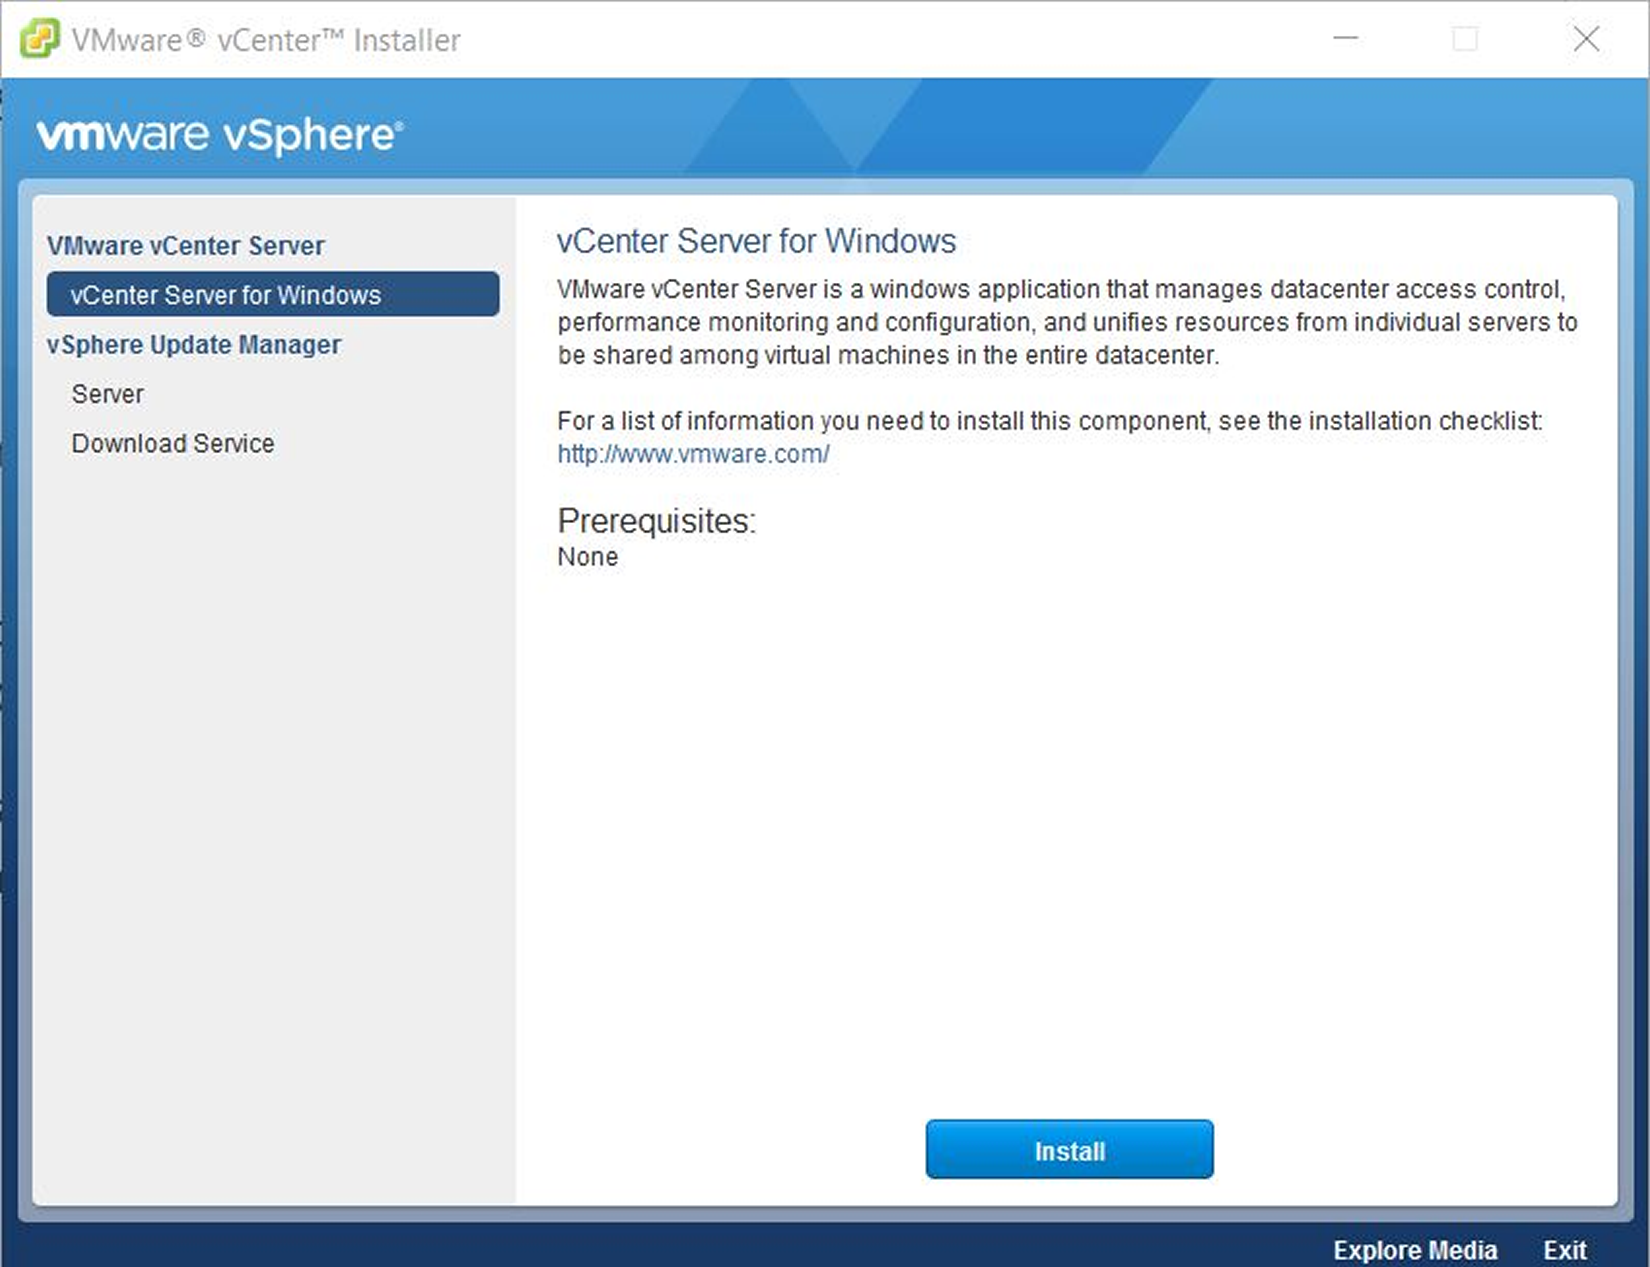Screen dimensions: 1650x1267
Task: Click the blue Install button
Action: coord(1069,1149)
